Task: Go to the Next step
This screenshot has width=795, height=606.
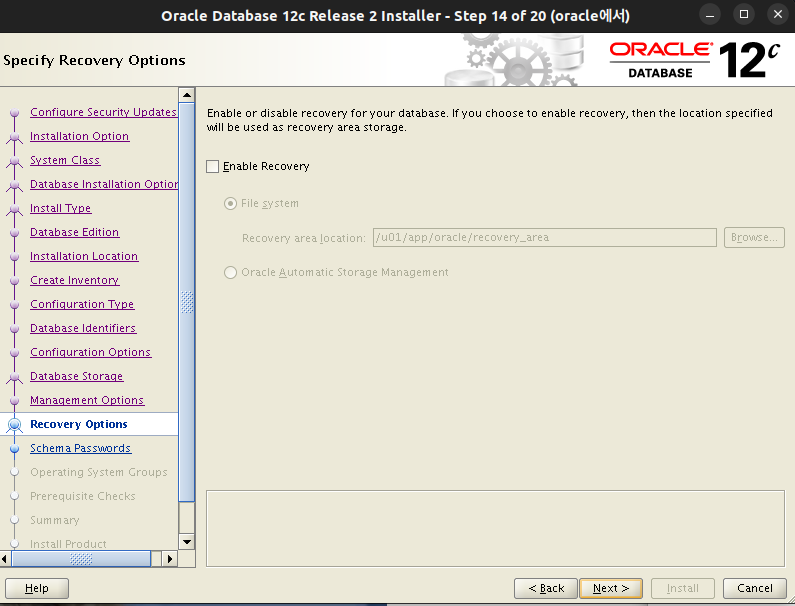Action: [x=611, y=588]
